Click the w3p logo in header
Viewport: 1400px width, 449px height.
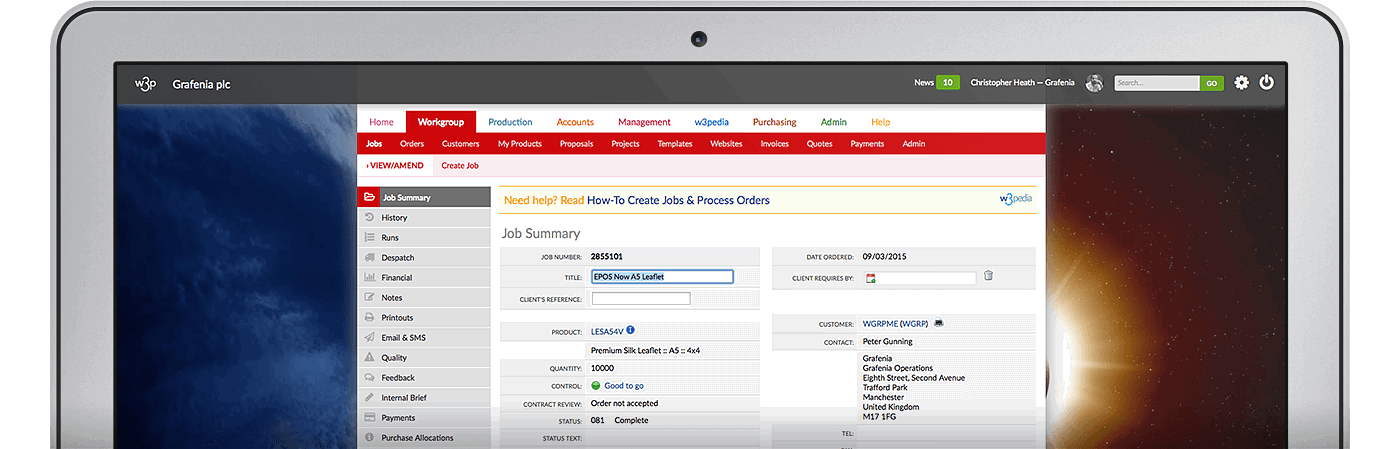coord(146,84)
